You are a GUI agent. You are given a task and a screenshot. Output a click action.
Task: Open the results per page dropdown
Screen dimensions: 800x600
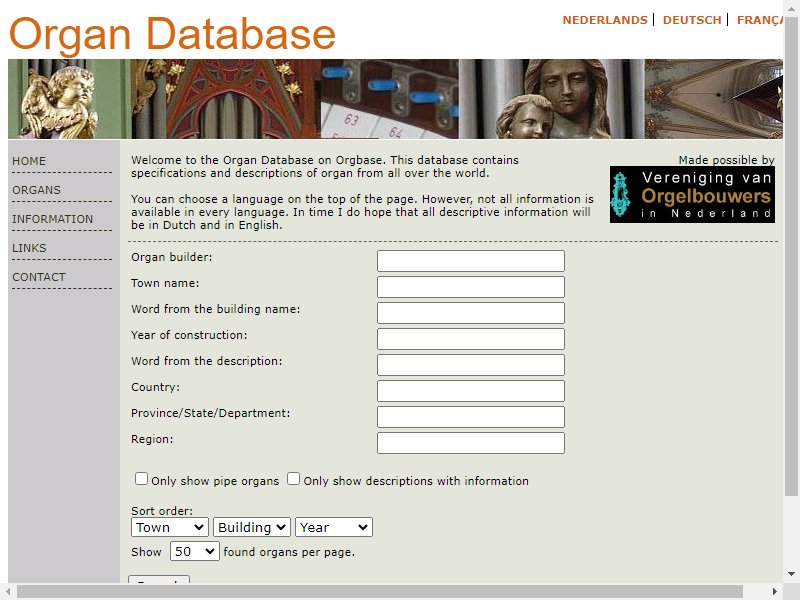coord(194,552)
